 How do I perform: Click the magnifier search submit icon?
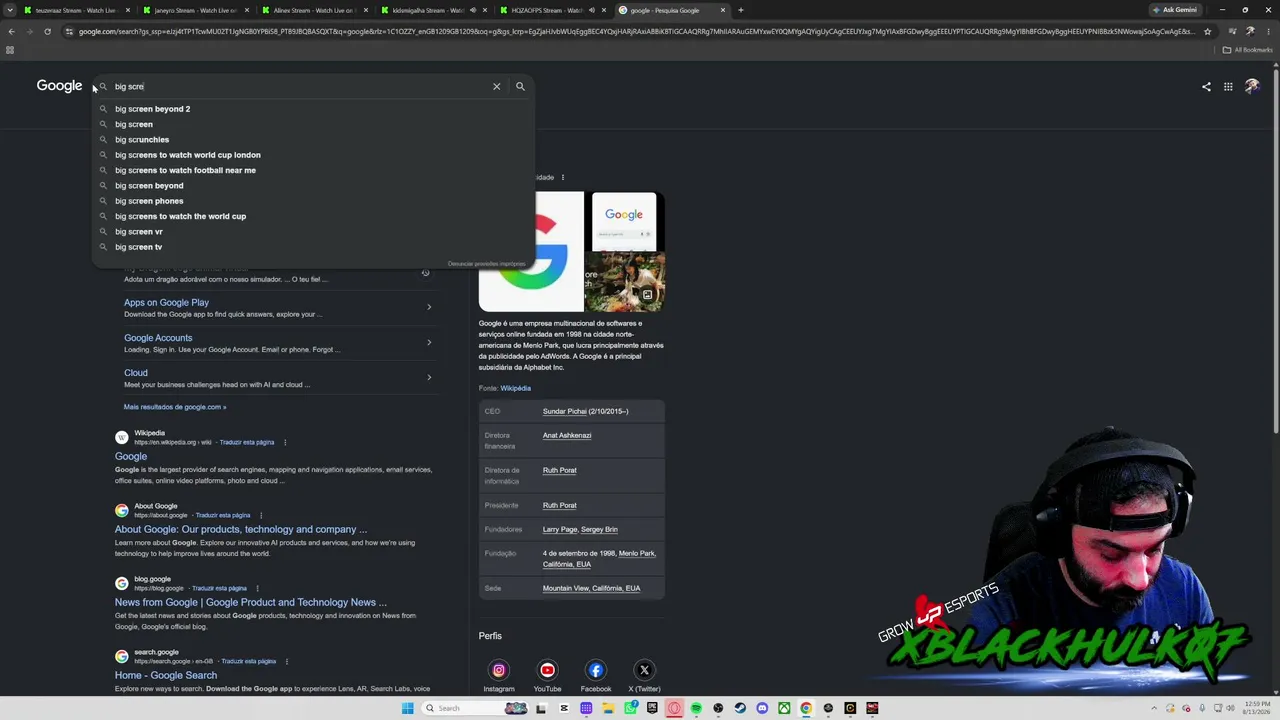pyautogui.click(x=520, y=86)
